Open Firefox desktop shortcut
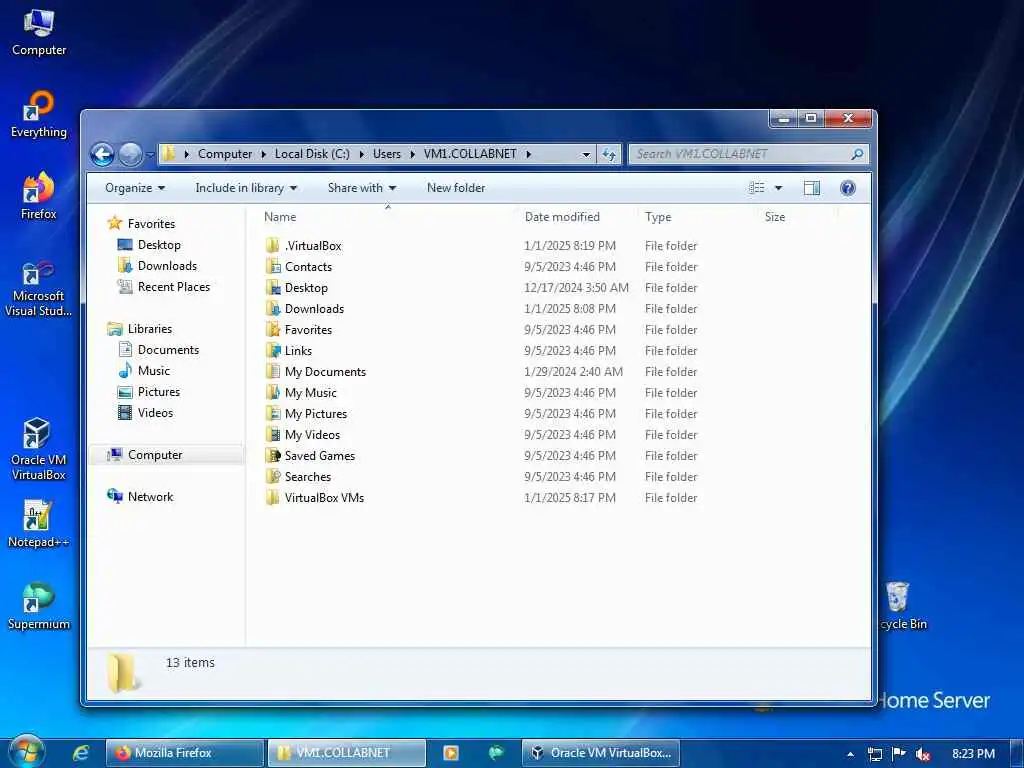The height and width of the screenshot is (768, 1024). point(39,196)
